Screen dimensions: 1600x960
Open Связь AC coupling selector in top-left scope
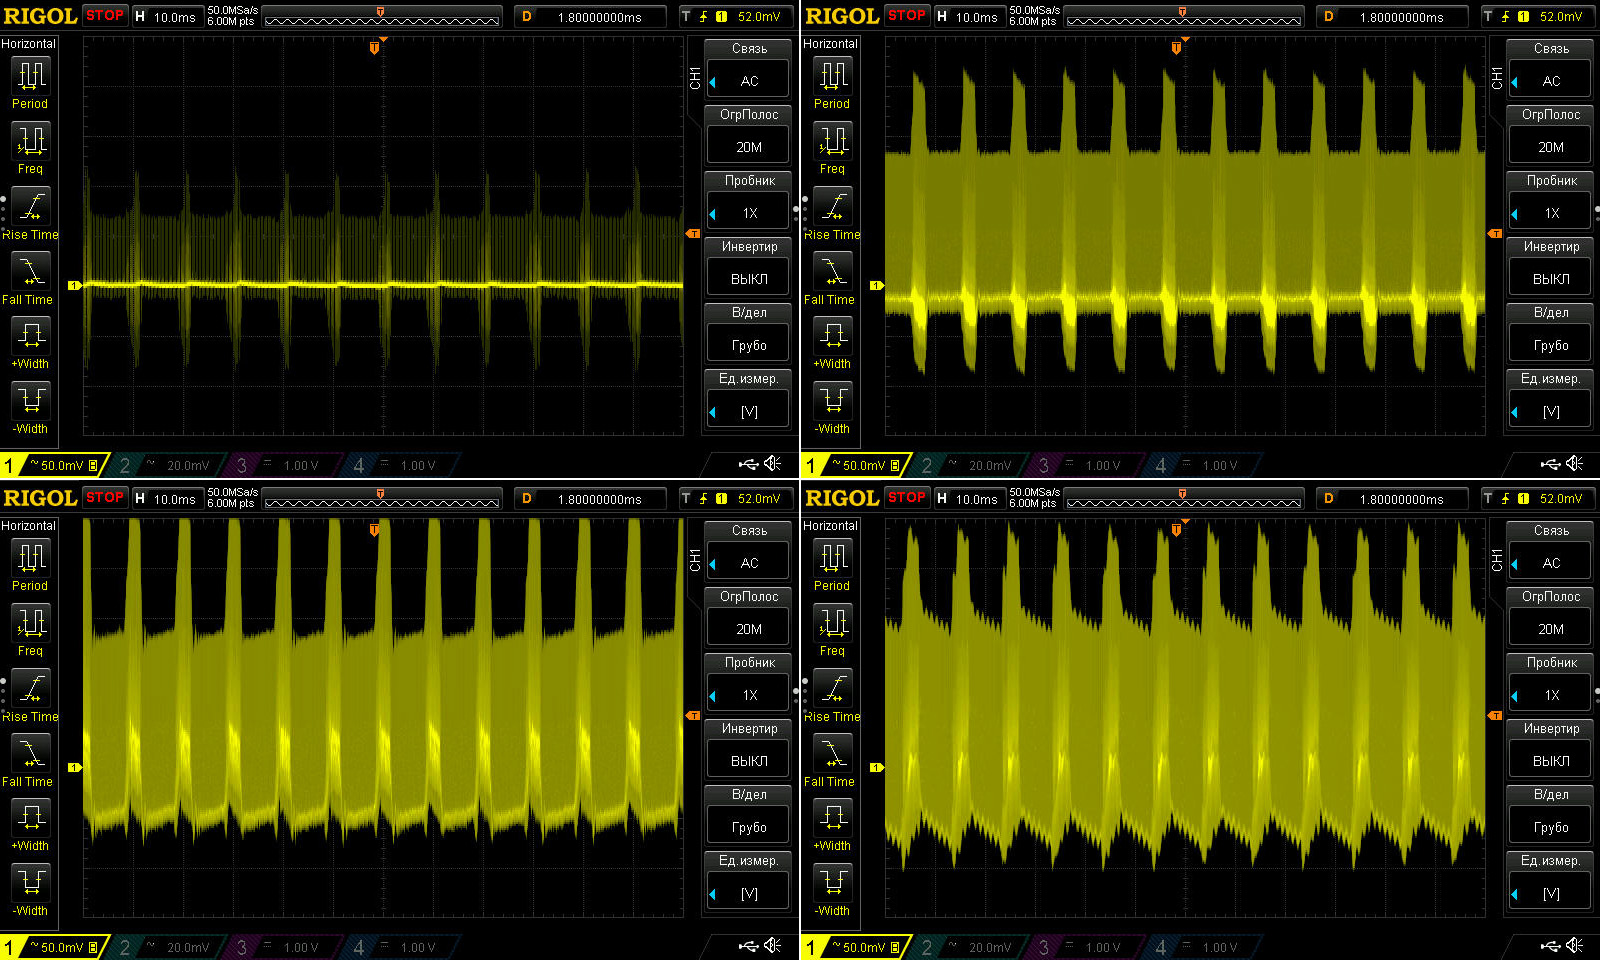748,80
